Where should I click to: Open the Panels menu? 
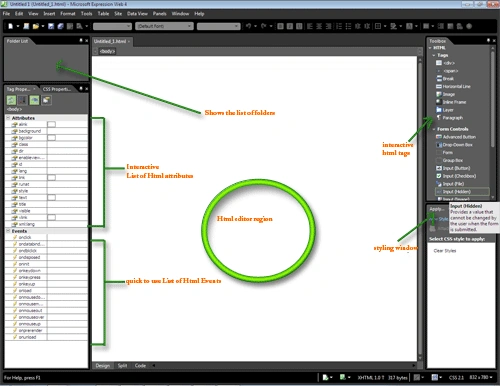[x=159, y=14]
